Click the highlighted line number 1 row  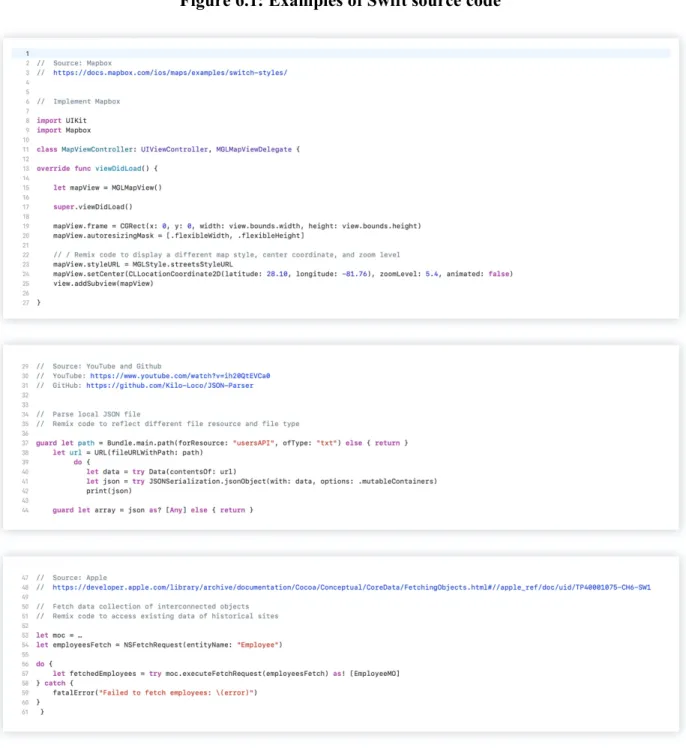[x=341, y=53]
